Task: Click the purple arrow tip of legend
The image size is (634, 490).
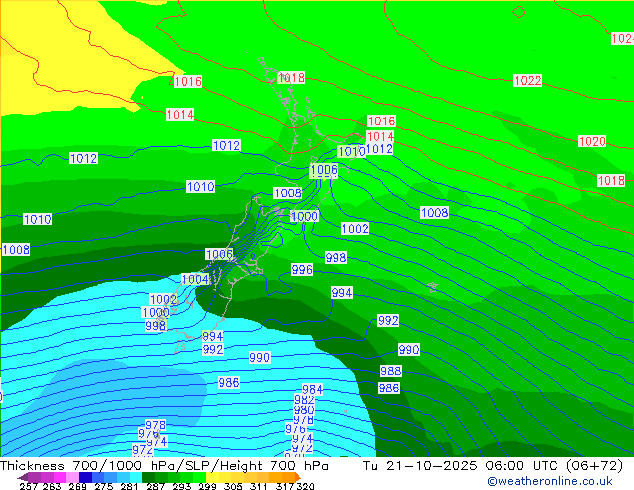Action: (x=22, y=477)
